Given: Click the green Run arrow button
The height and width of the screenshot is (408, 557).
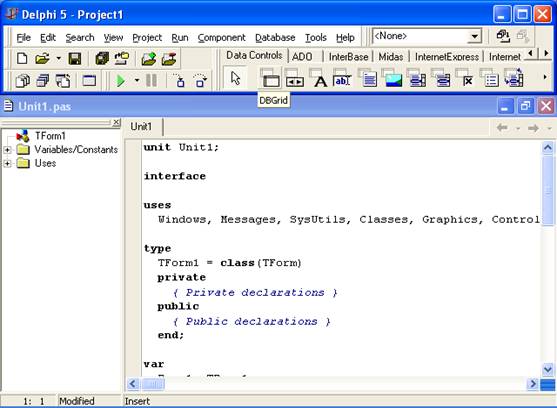Looking at the screenshot, I should pos(121,81).
